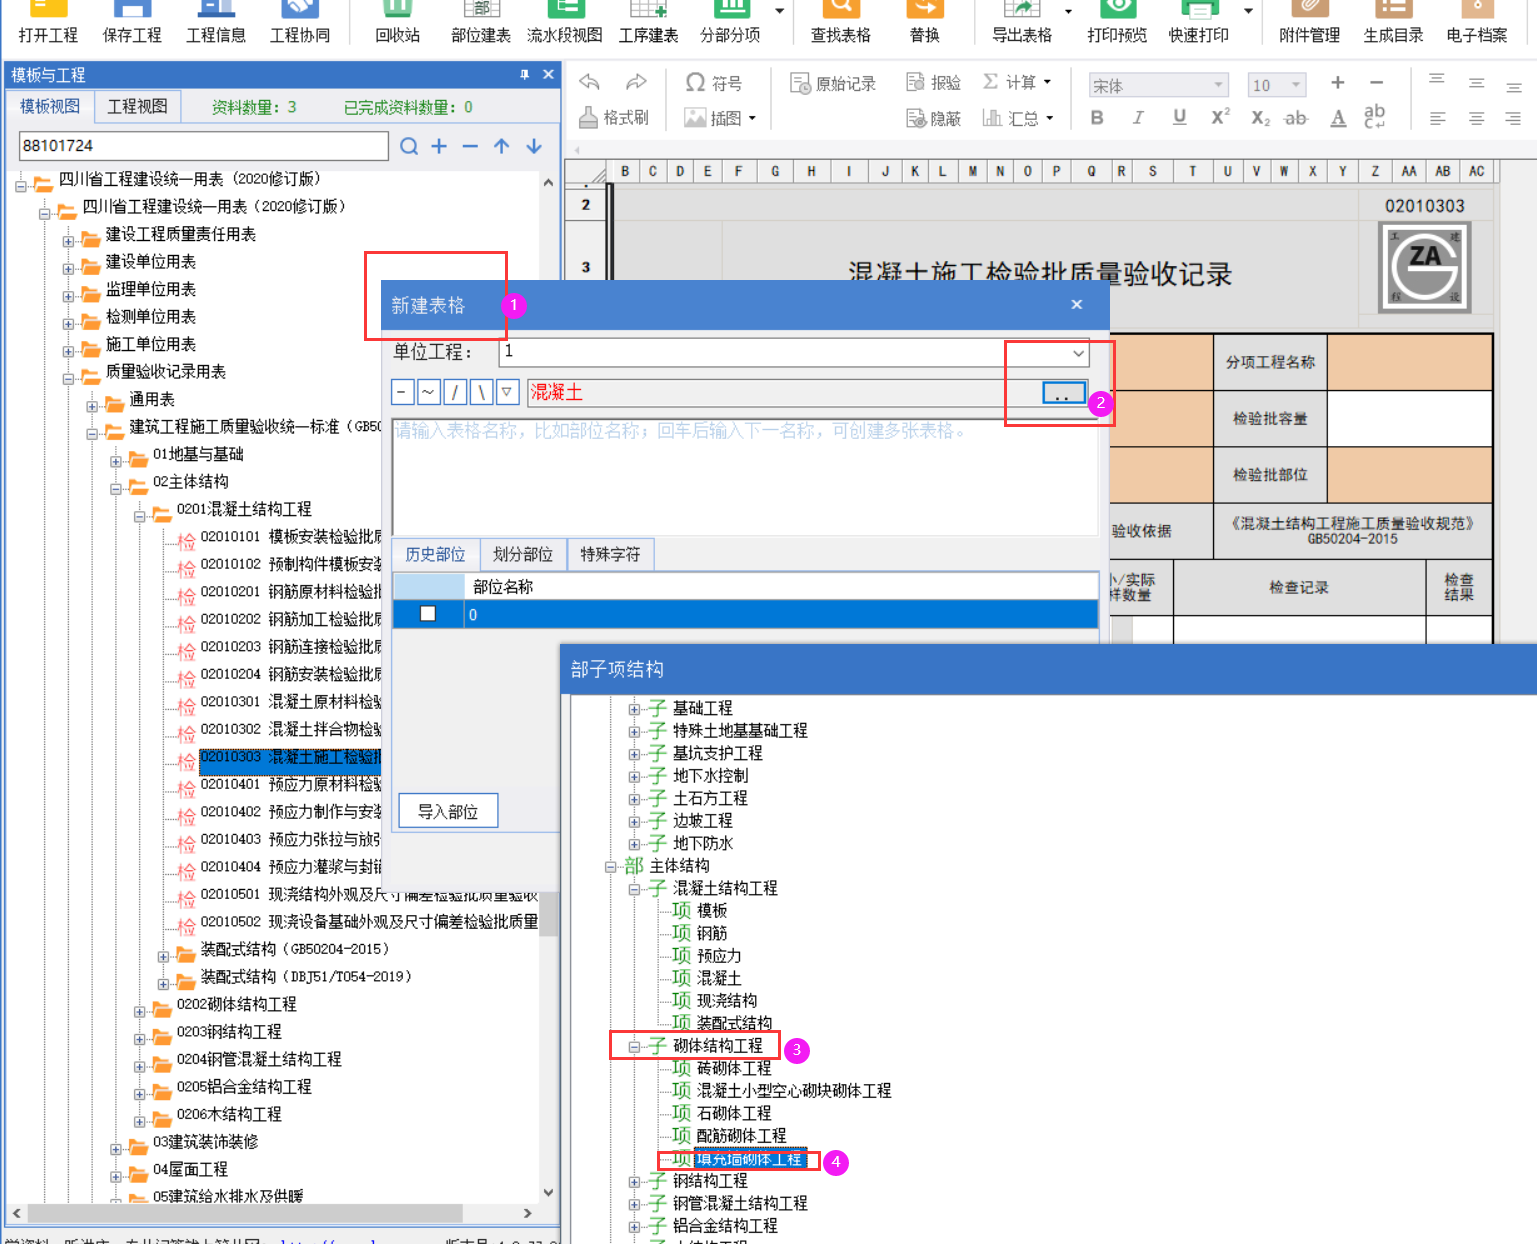The width and height of the screenshot is (1537, 1244).
Task: Create a 部位建表 table
Action: [x=481, y=22]
